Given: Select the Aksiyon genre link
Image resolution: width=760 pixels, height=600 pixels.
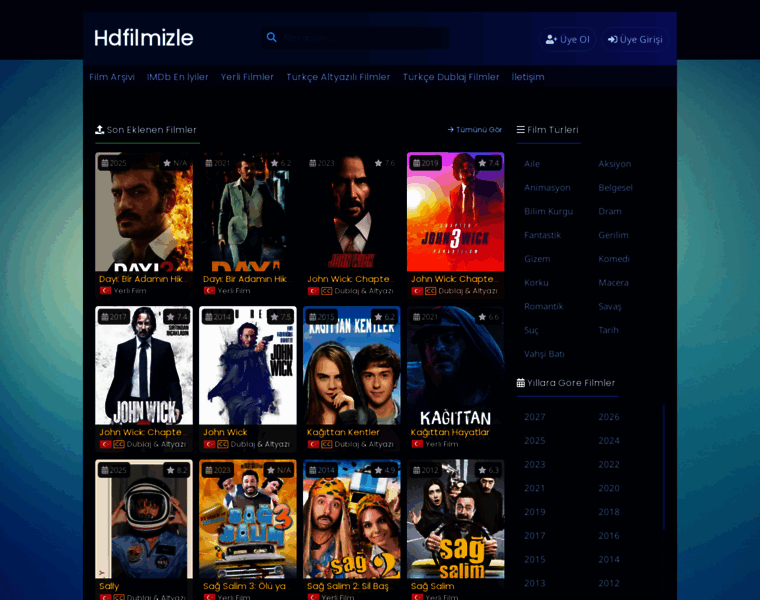Looking at the screenshot, I should [x=614, y=163].
